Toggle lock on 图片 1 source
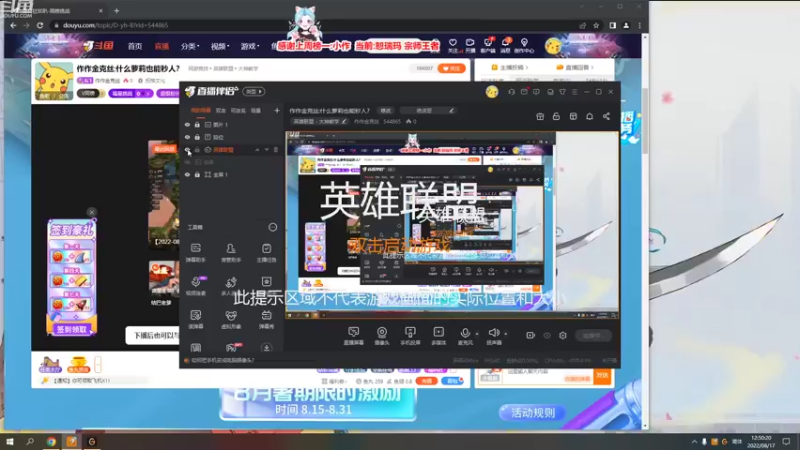Screen dimensions: 800x450 [x=197, y=124]
